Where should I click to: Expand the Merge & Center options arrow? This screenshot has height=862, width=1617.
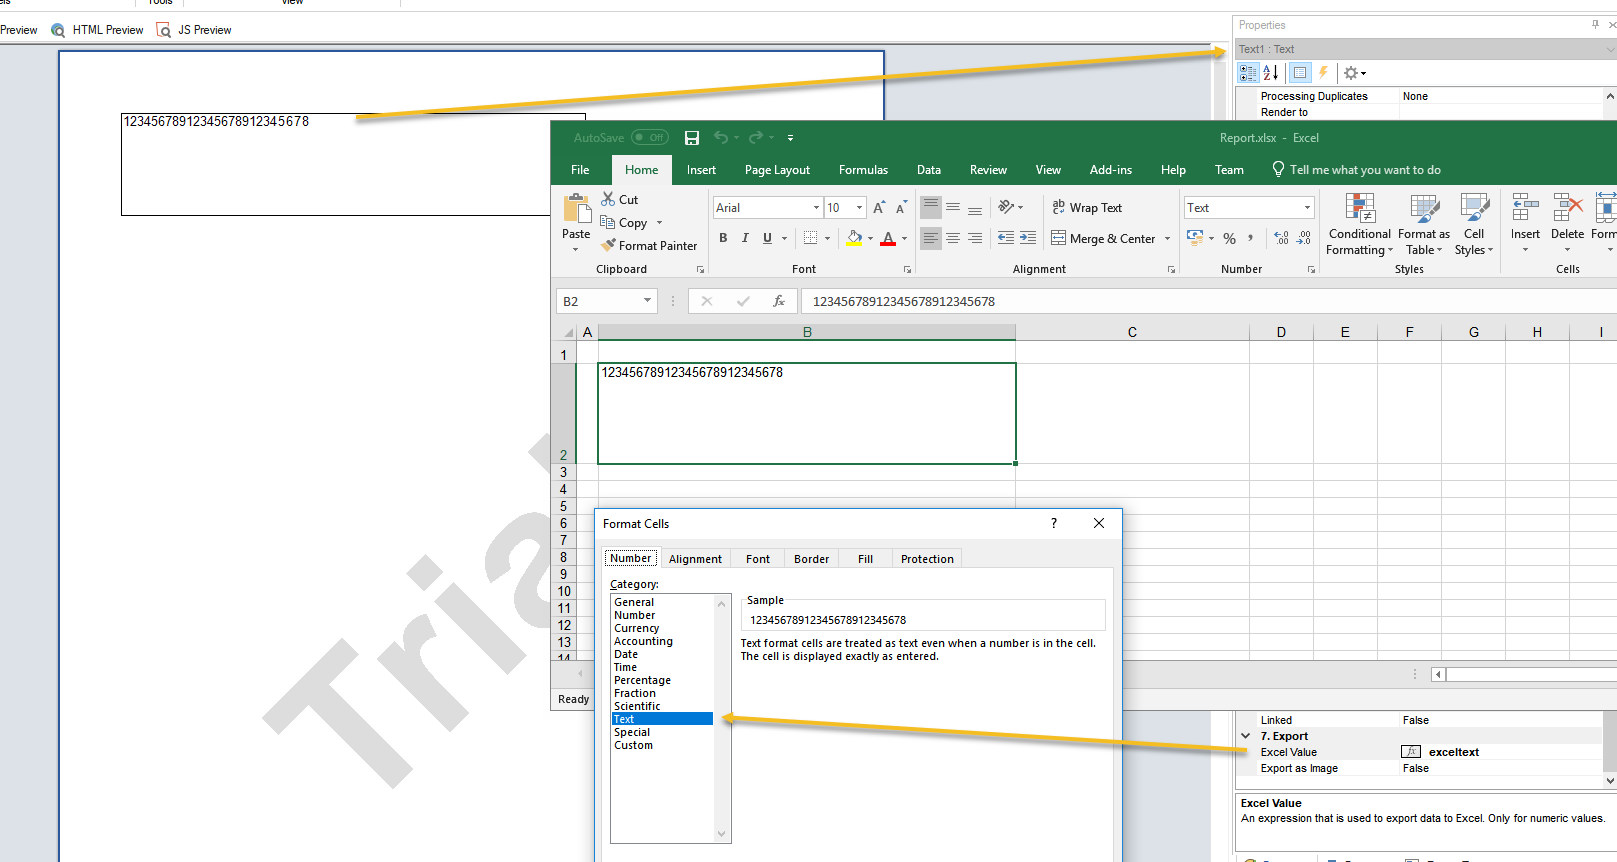(x=1167, y=238)
